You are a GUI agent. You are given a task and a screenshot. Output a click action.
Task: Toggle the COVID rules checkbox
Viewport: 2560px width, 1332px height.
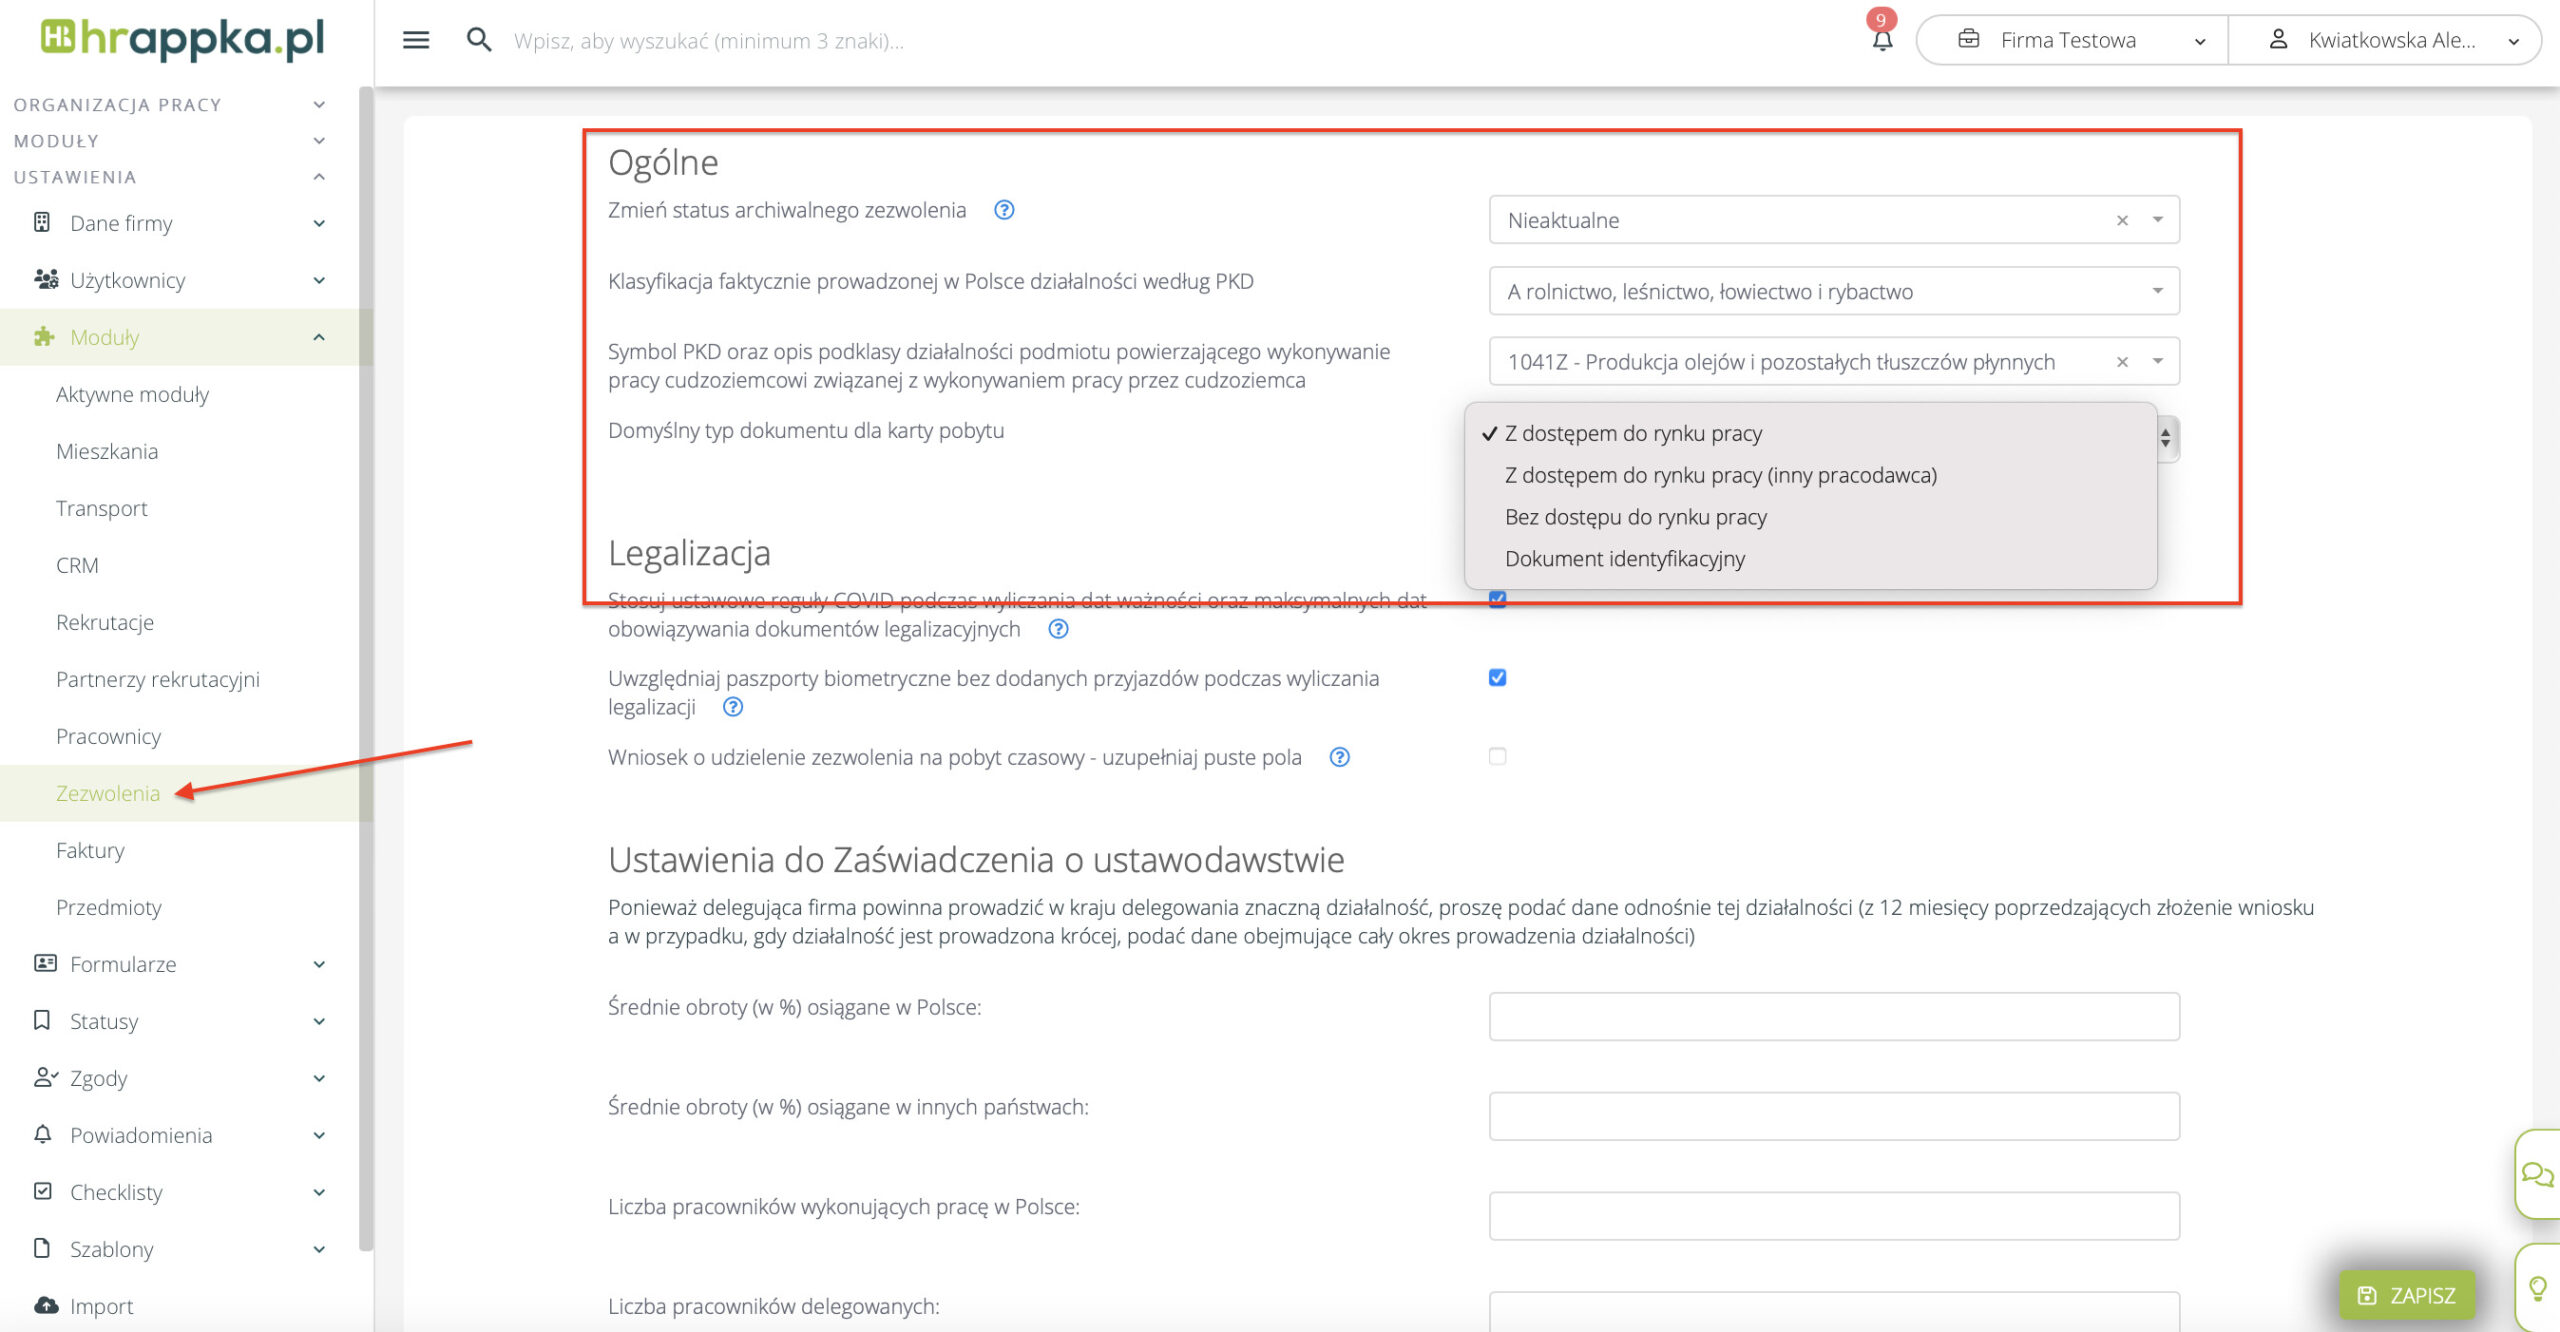tap(1497, 600)
